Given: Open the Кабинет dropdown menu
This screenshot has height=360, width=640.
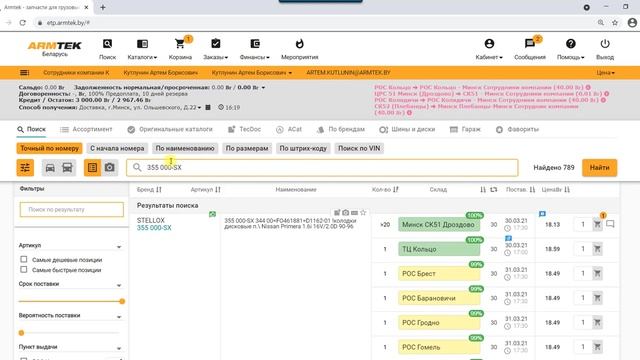Looking at the screenshot, I should click(x=489, y=49).
